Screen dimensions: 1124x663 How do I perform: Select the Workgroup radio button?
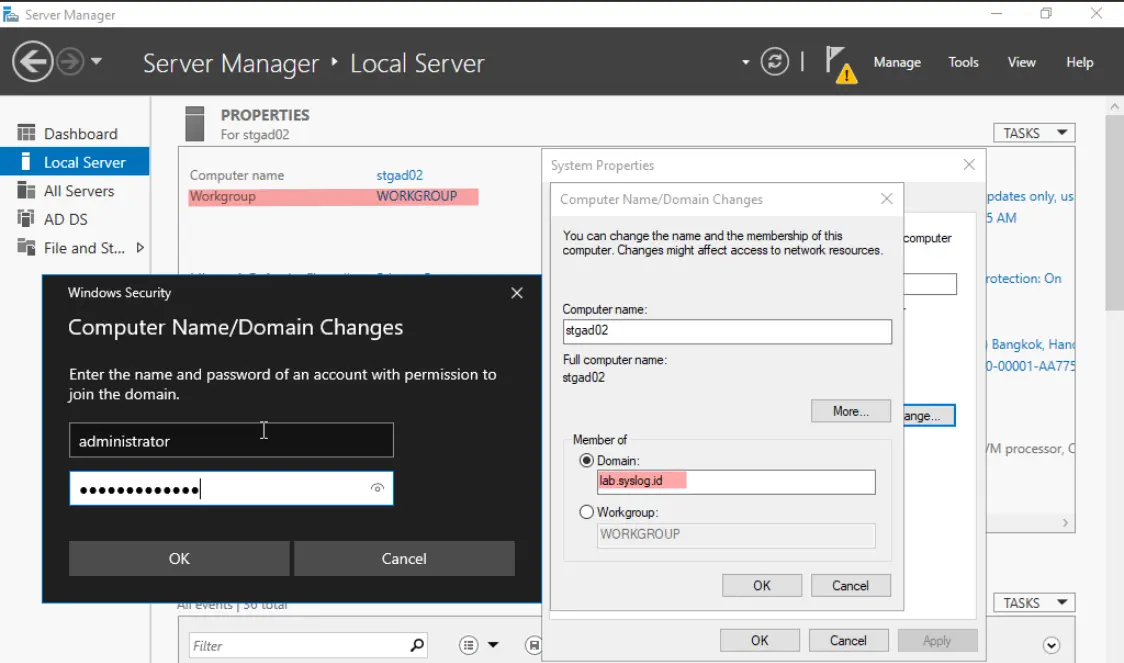pyautogui.click(x=586, y=512)
